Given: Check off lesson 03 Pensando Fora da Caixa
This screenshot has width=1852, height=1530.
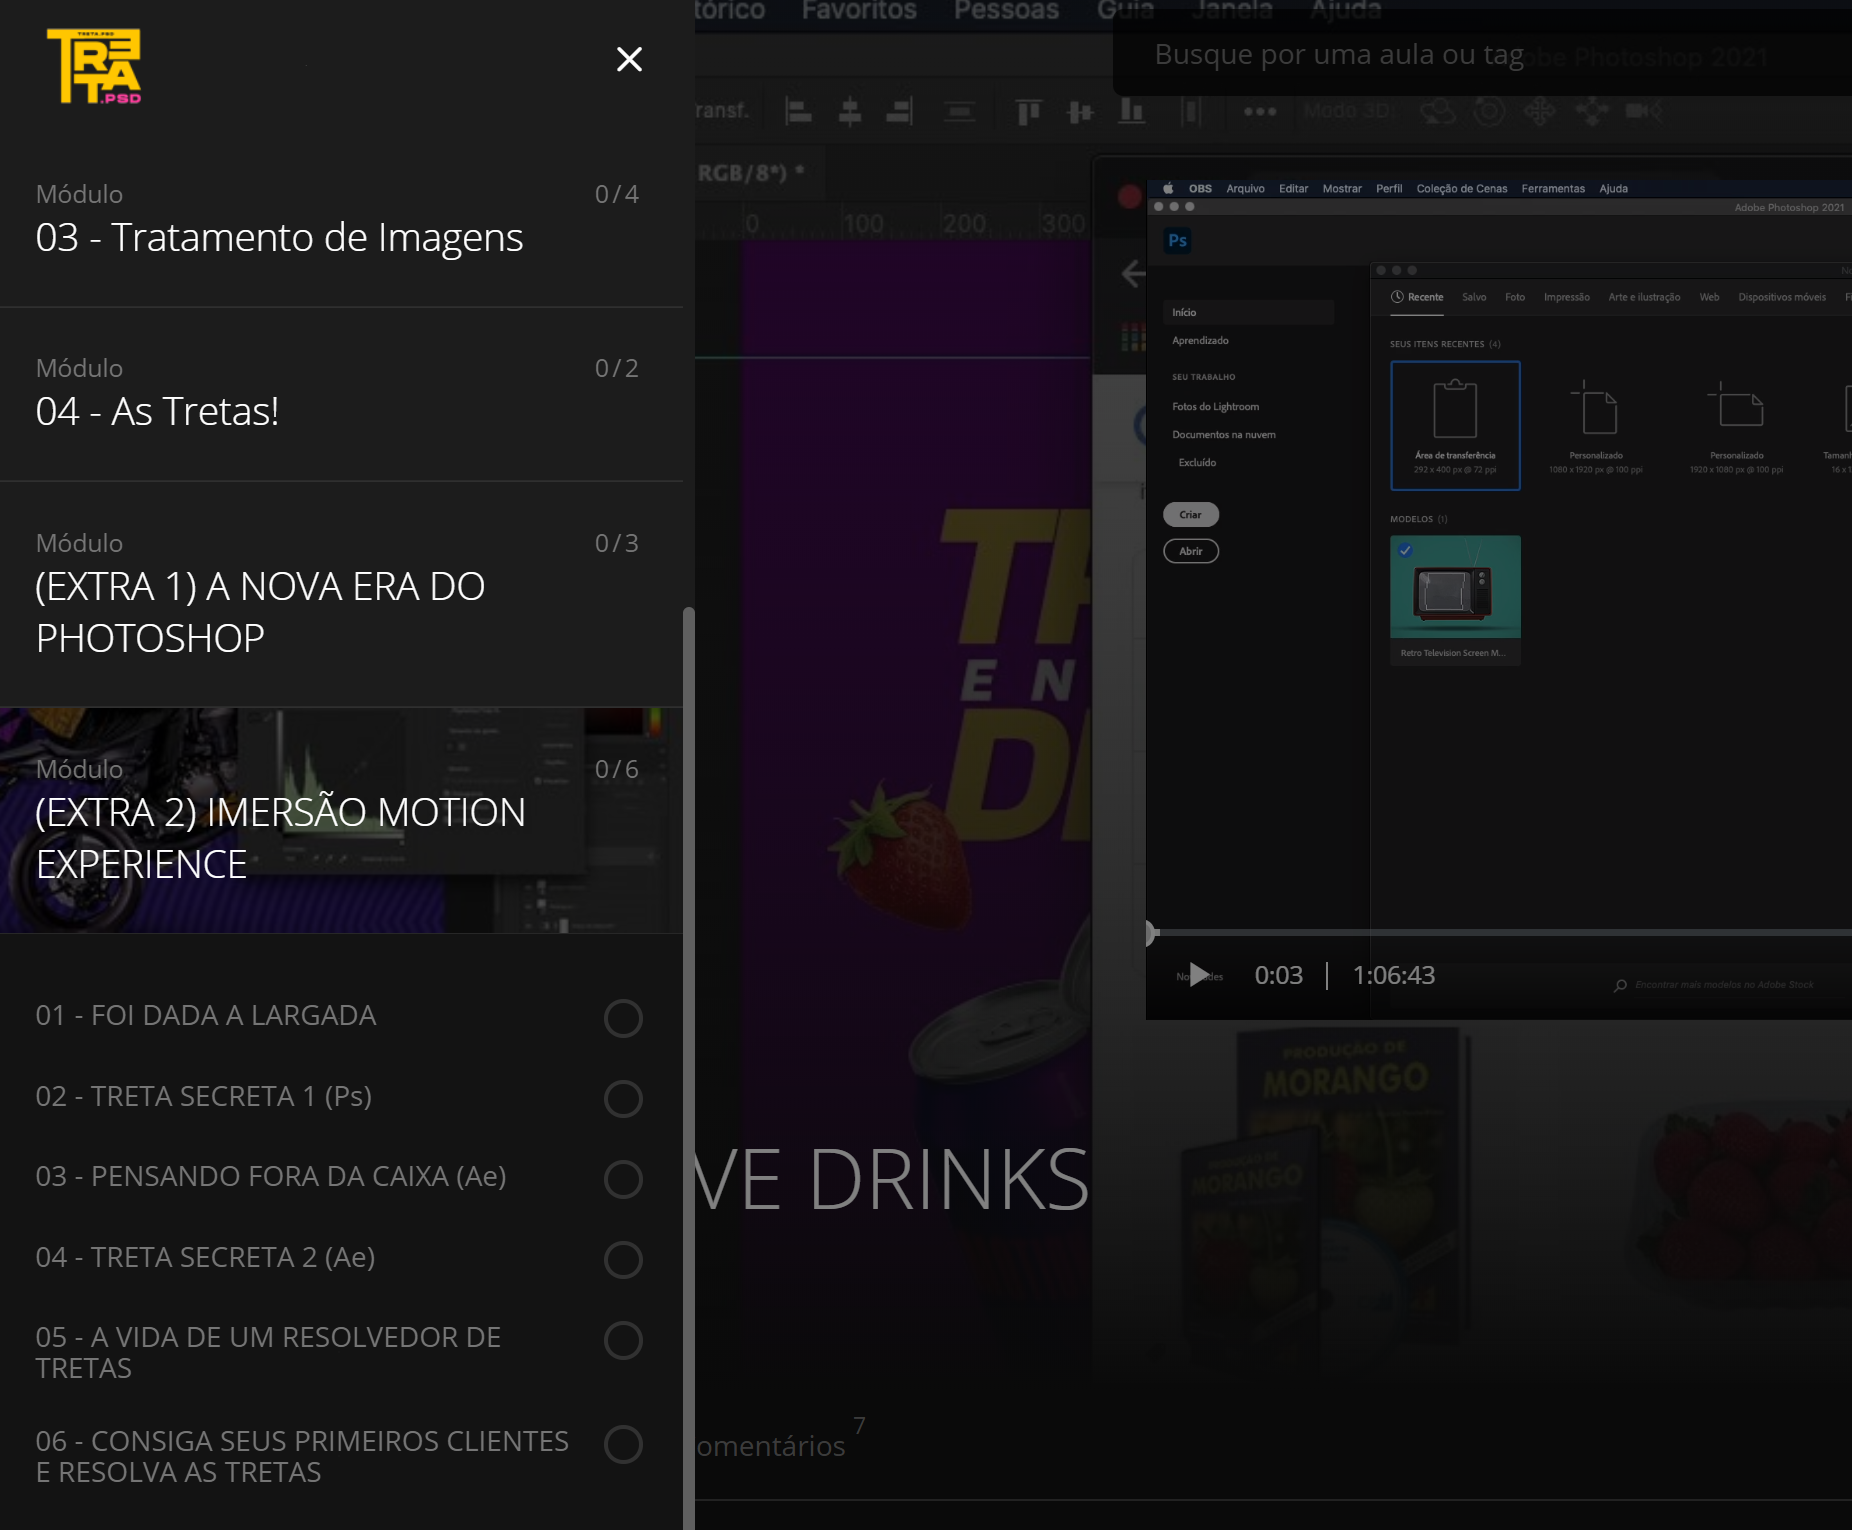Looking at the screenshot, I should point(623,1179).
